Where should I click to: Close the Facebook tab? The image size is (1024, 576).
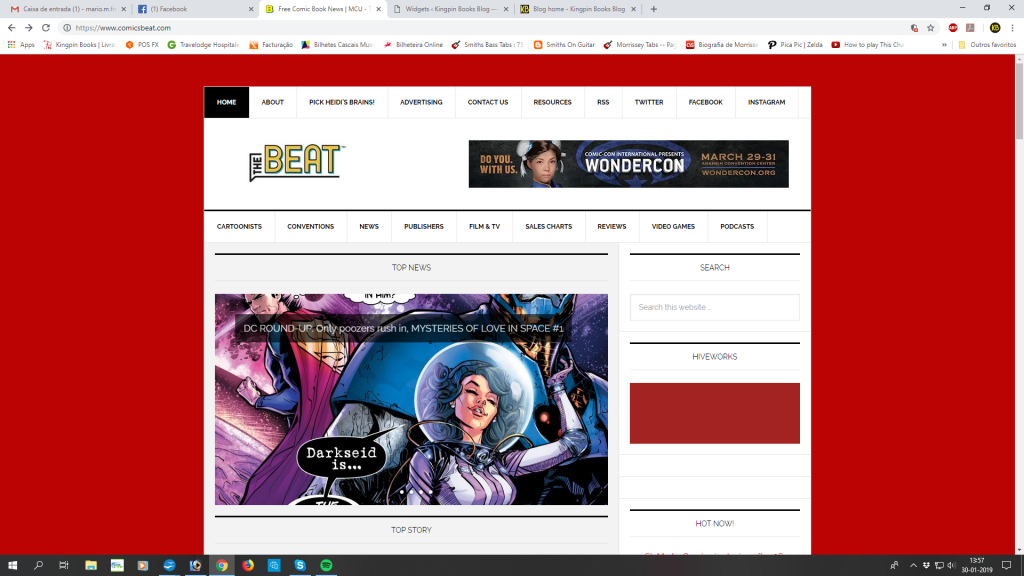251,9
